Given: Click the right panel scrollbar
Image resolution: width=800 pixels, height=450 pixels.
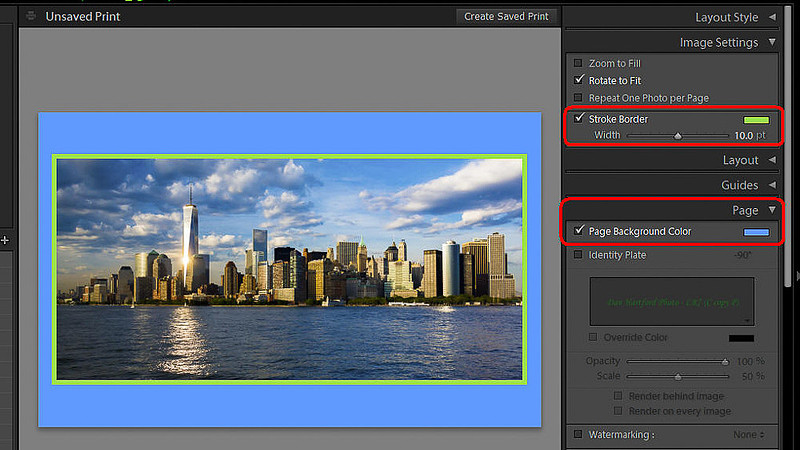Looking at the screenshot, I should coord(789,148).
